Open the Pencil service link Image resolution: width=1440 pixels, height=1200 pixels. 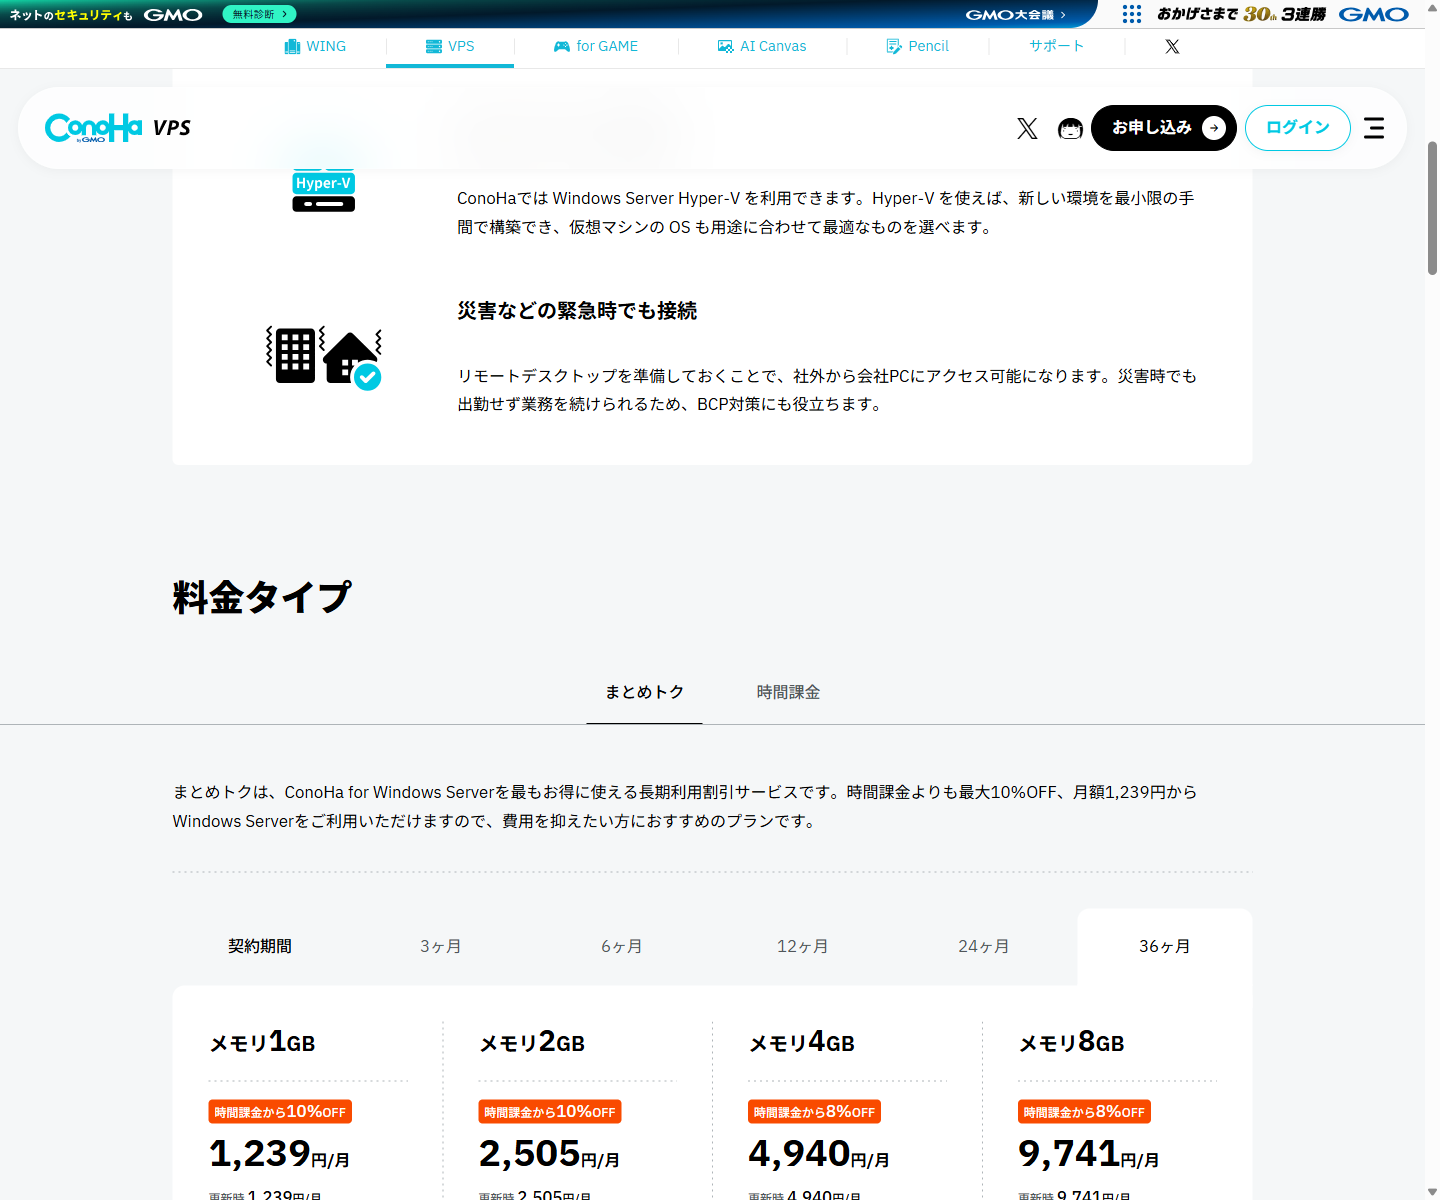pos(917,46)
